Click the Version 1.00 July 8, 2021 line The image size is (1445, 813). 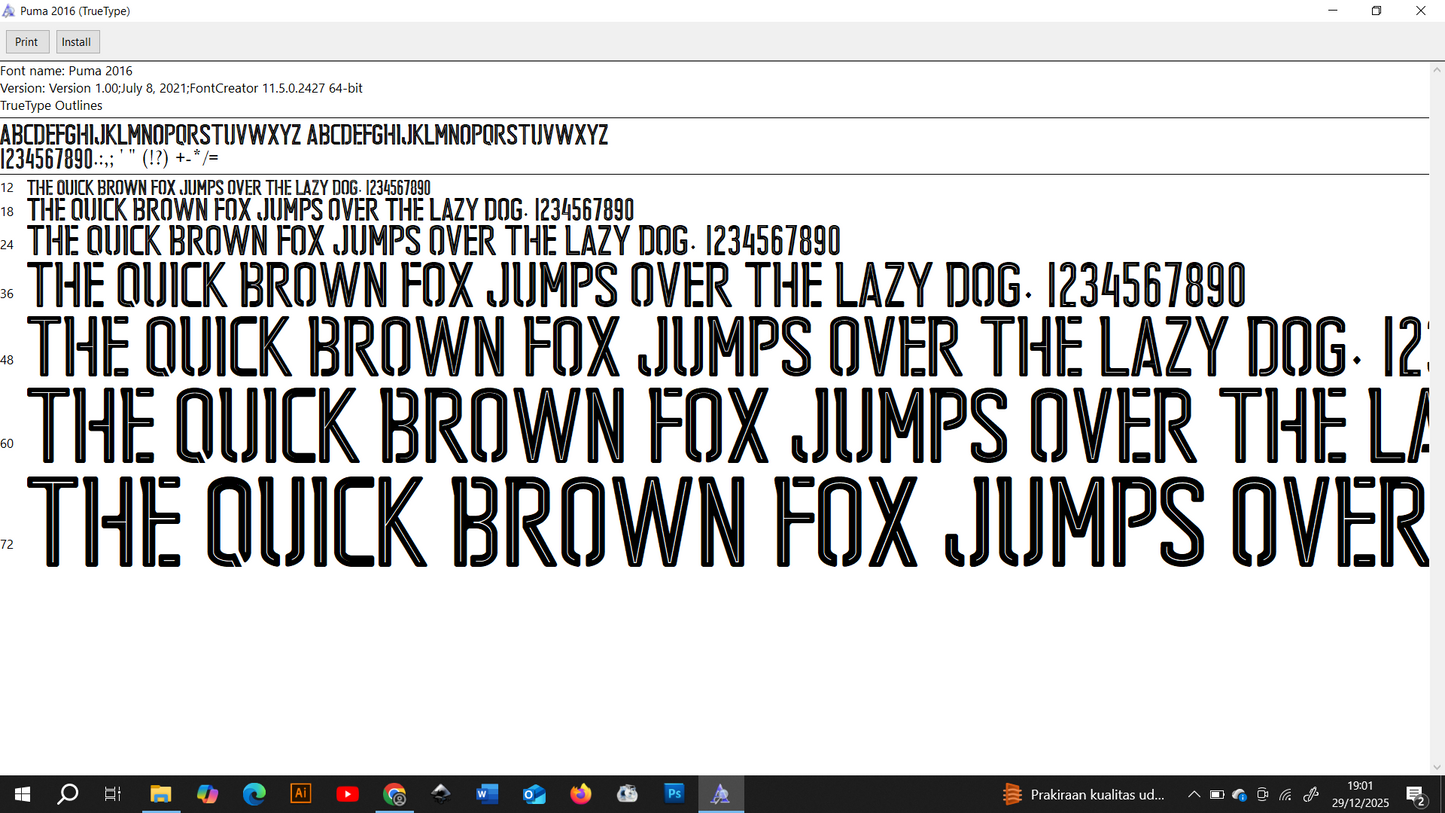point(181,88)
